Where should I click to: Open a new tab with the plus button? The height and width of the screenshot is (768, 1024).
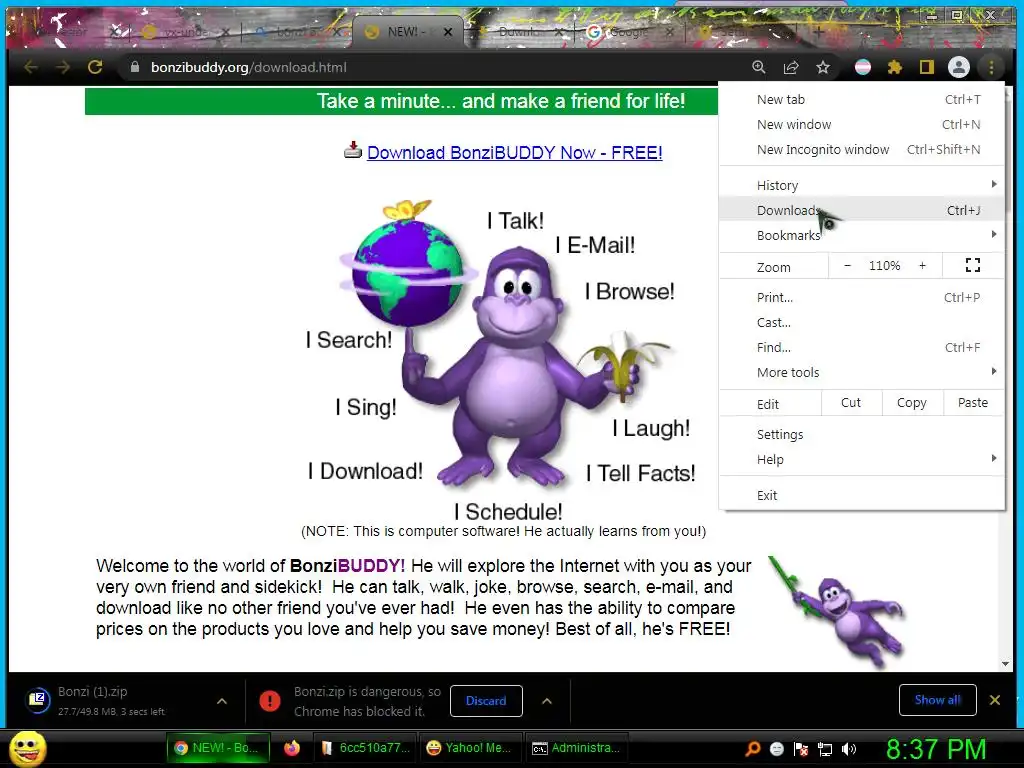(818, 31)
